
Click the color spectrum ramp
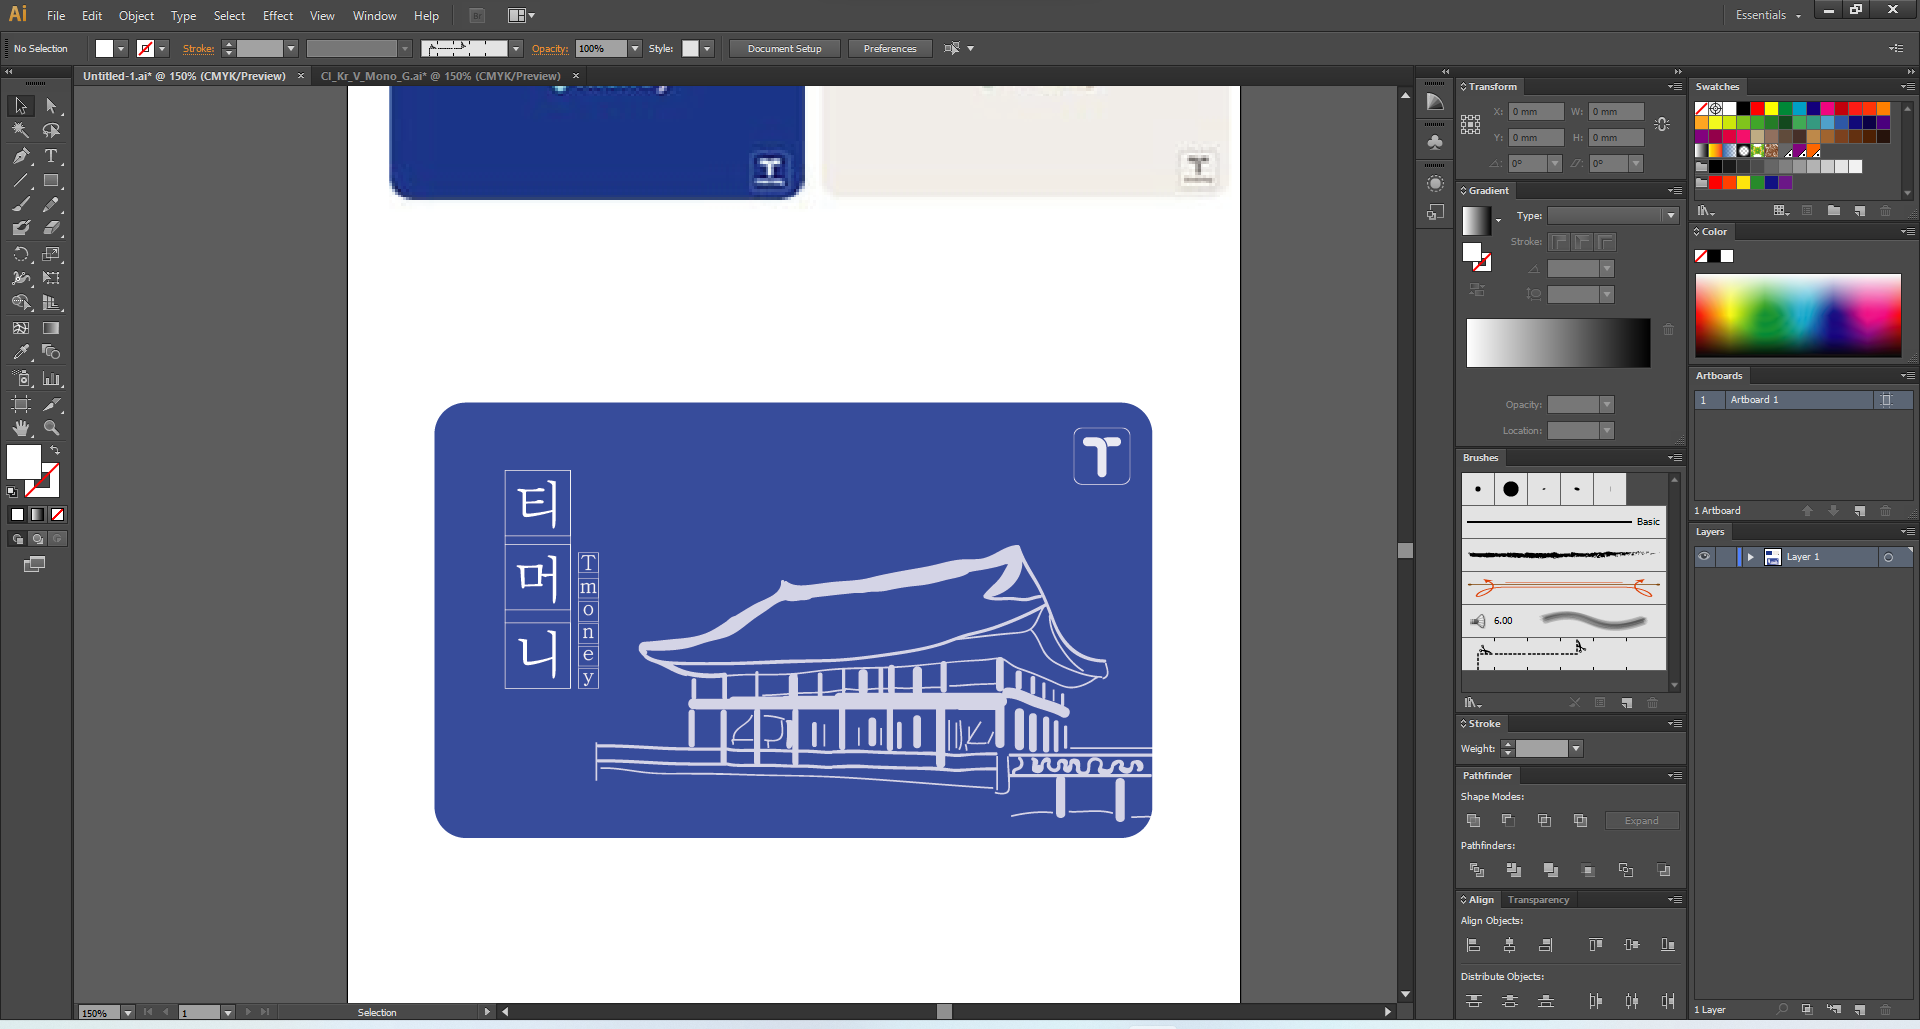(1798, 316)
